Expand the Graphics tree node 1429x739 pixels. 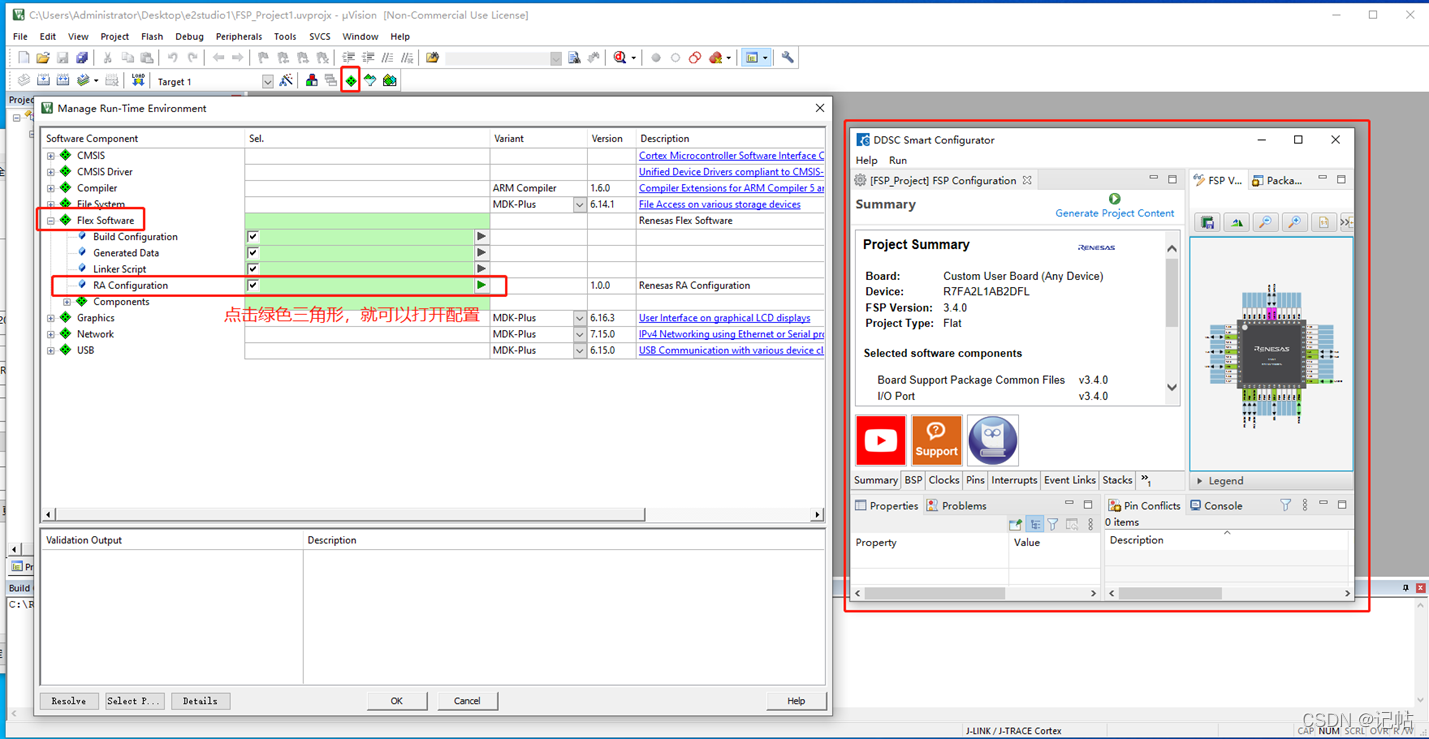point(51,318)
